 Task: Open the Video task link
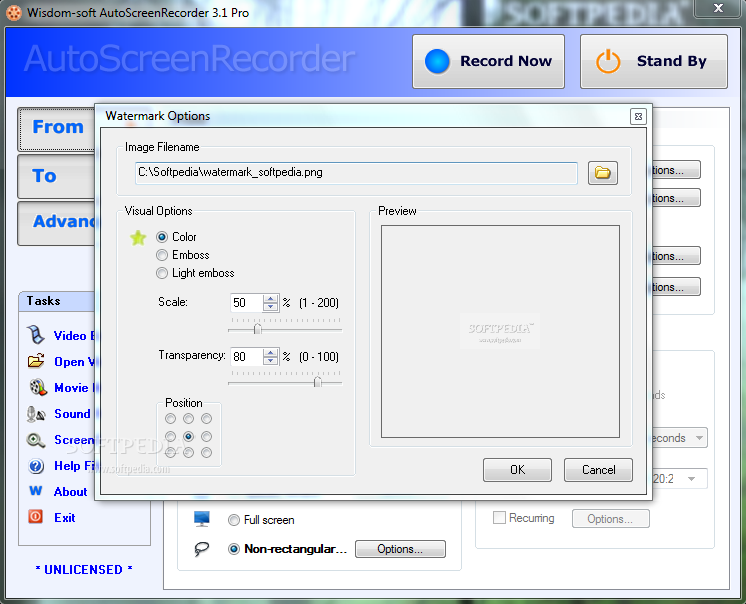(74, 336)
